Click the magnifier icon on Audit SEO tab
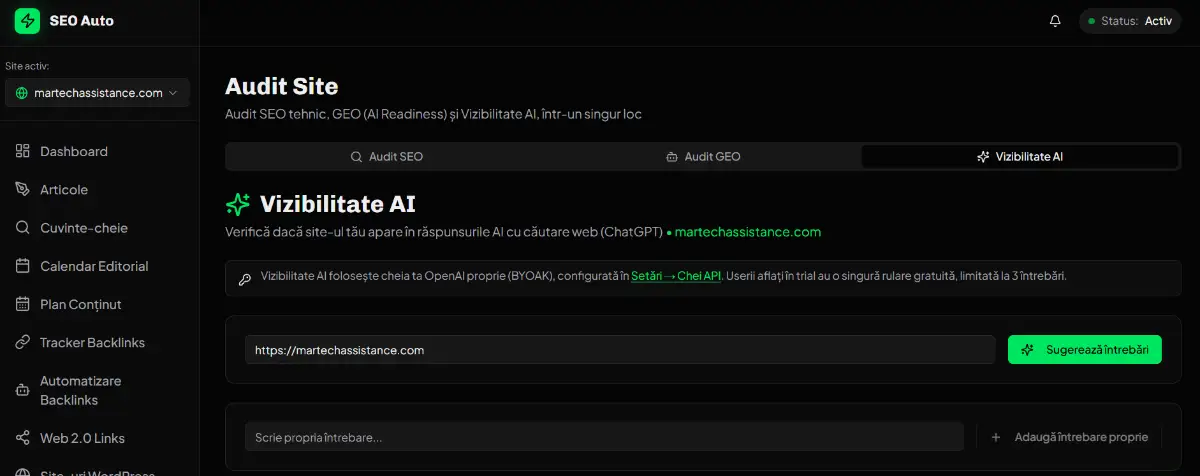 356,157
